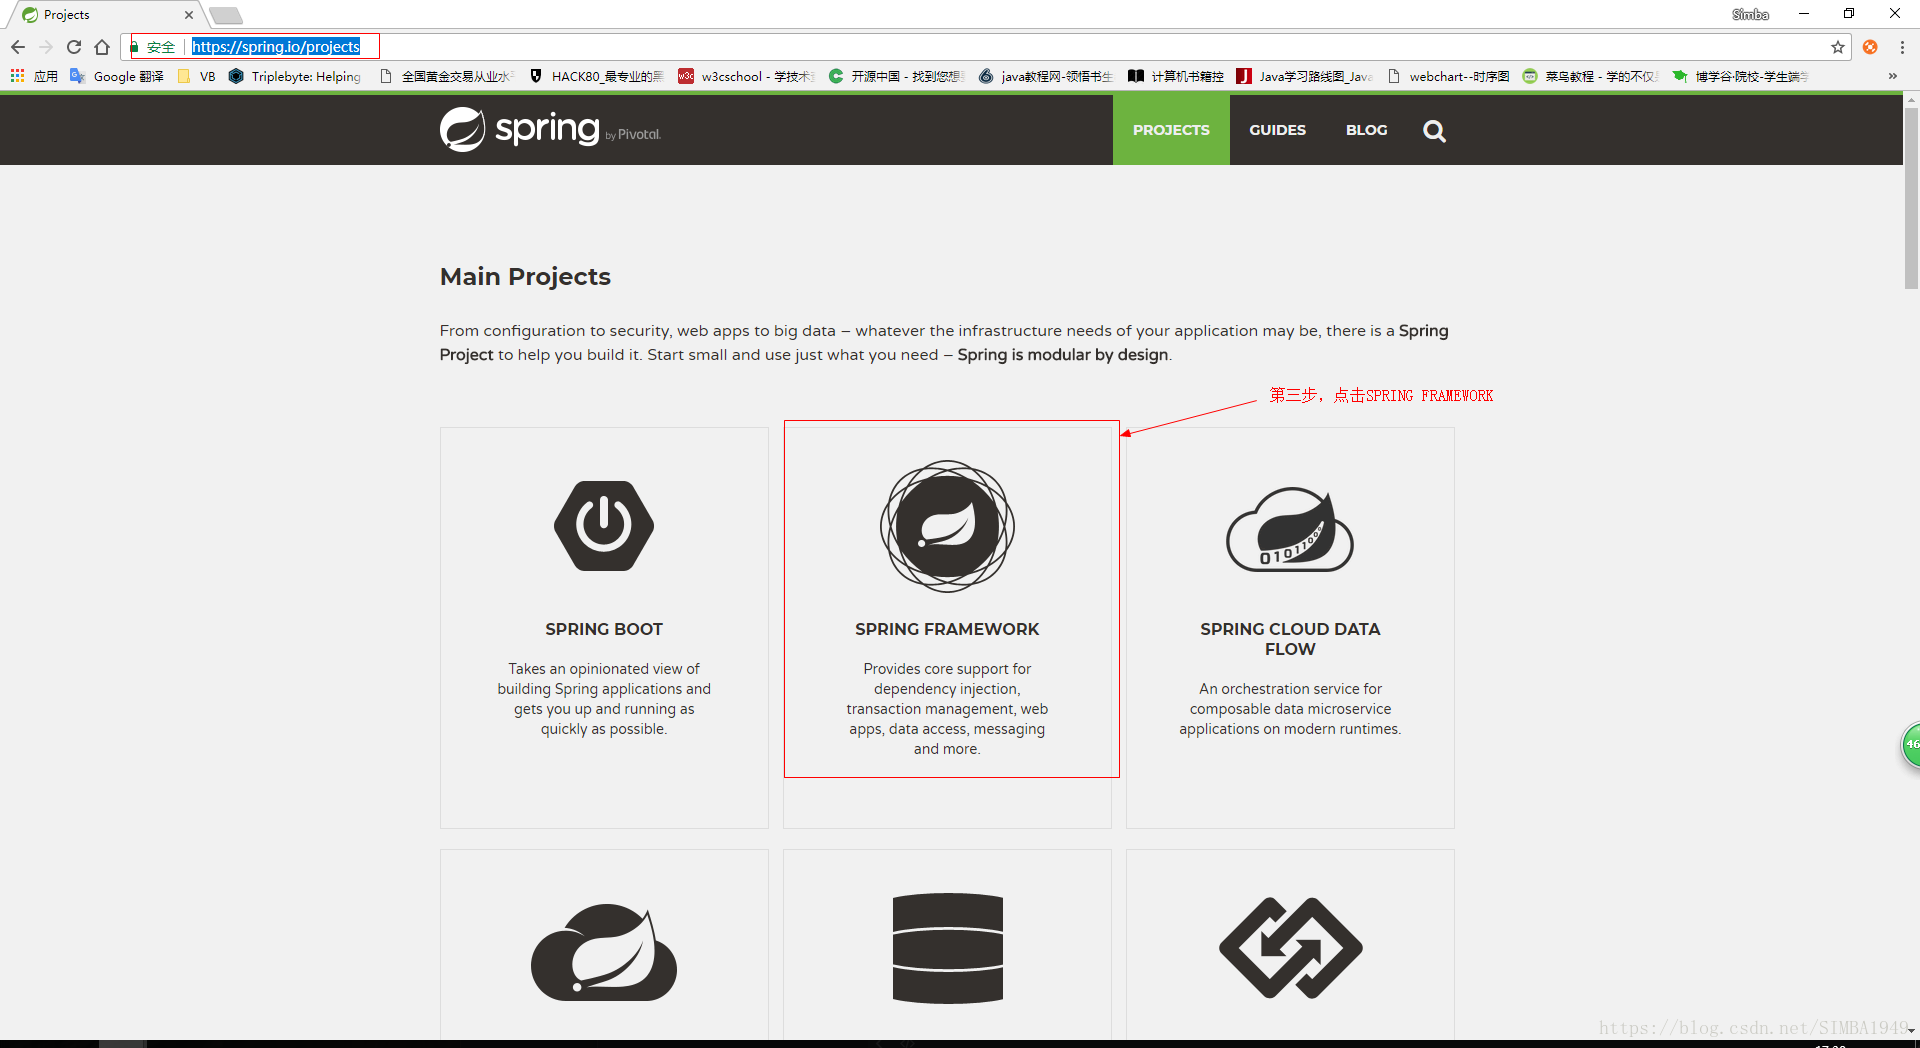Click Spring Boot description text
Screen dimensions: 1920x1048
click(604, 699)
